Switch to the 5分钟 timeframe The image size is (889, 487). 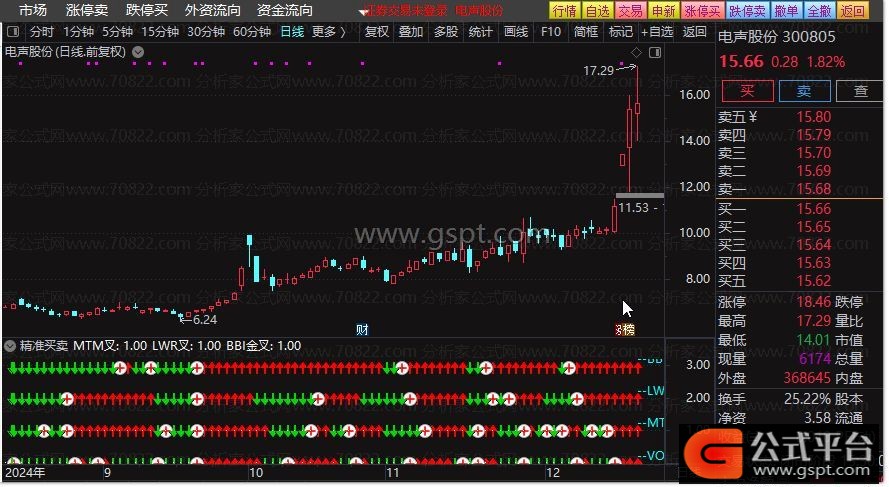pyautogui.click(x=117, y=32)
